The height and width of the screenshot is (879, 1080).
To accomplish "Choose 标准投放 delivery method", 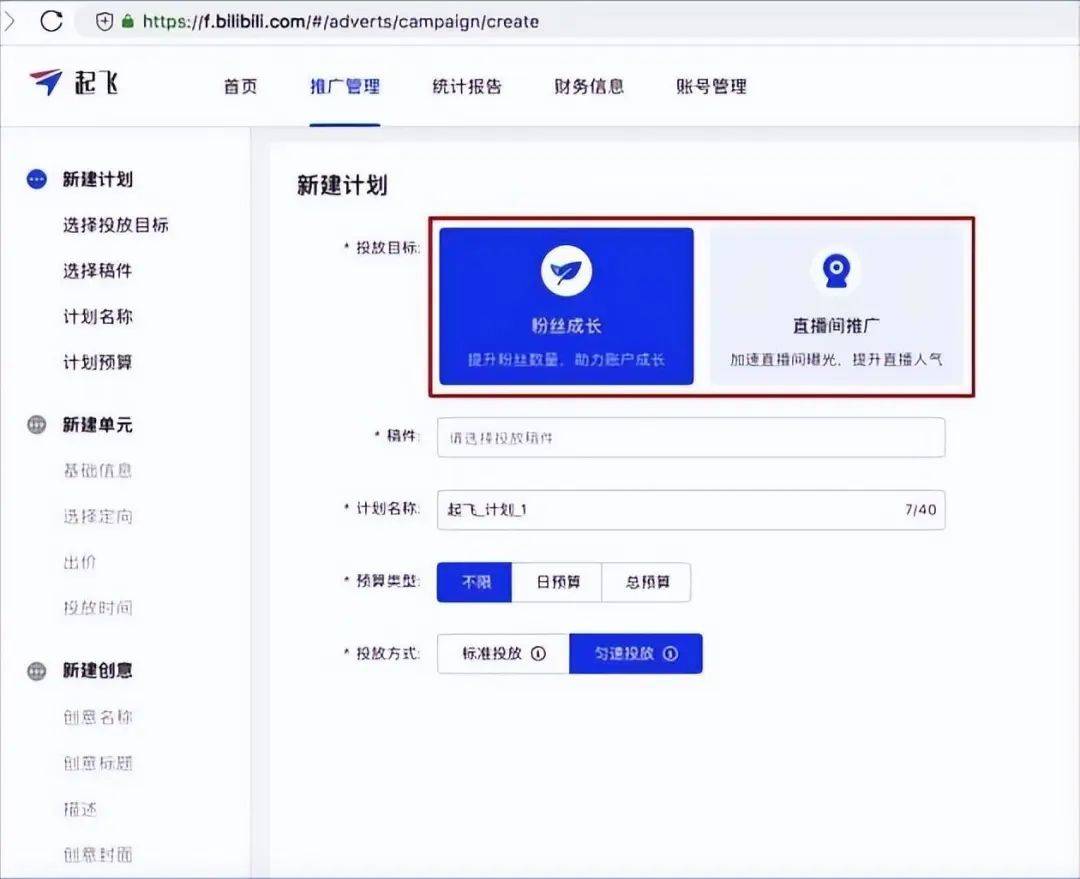I will 503,653.
